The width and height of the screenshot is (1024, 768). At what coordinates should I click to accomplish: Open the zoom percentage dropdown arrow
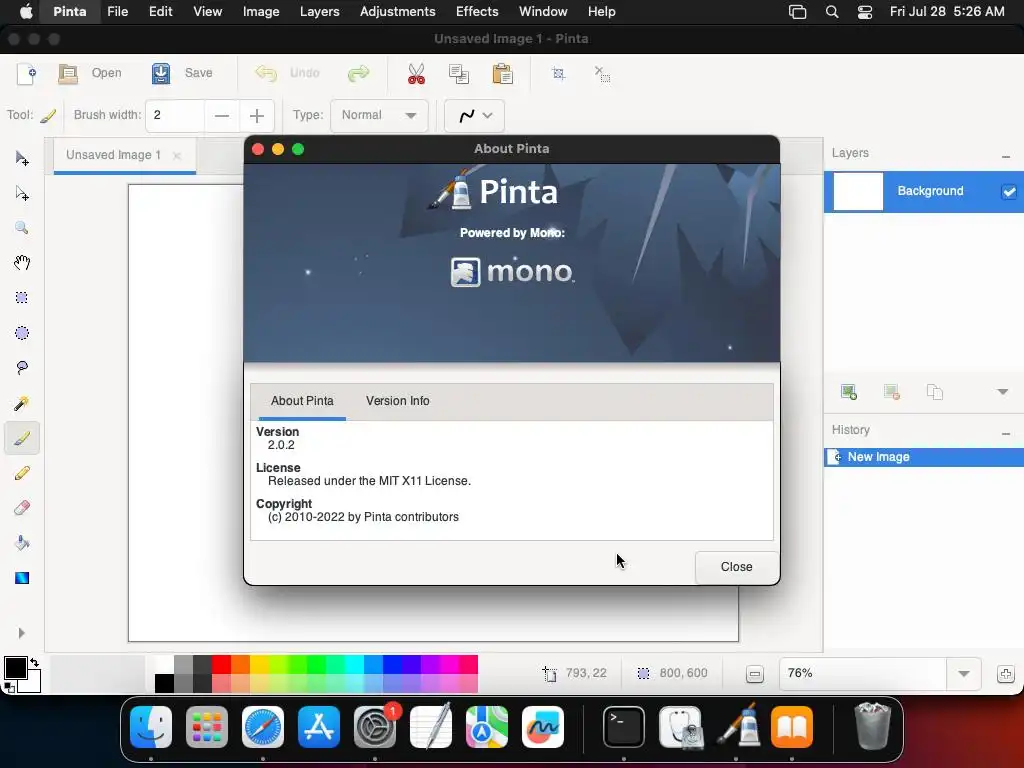tap(963, 674)
